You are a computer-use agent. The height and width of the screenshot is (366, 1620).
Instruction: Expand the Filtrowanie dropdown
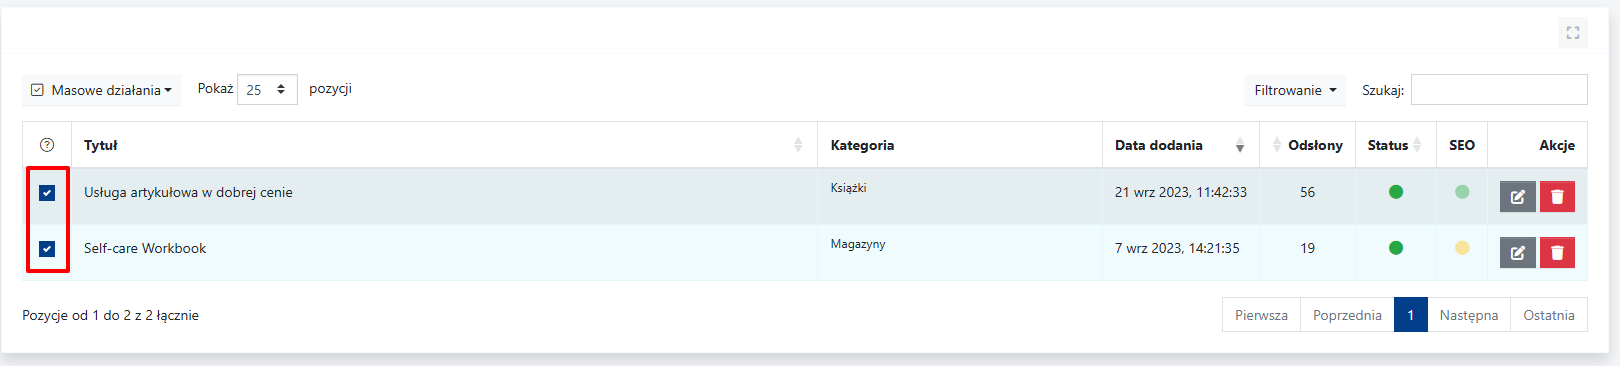pyautogui.click(x=1295, y=90)
